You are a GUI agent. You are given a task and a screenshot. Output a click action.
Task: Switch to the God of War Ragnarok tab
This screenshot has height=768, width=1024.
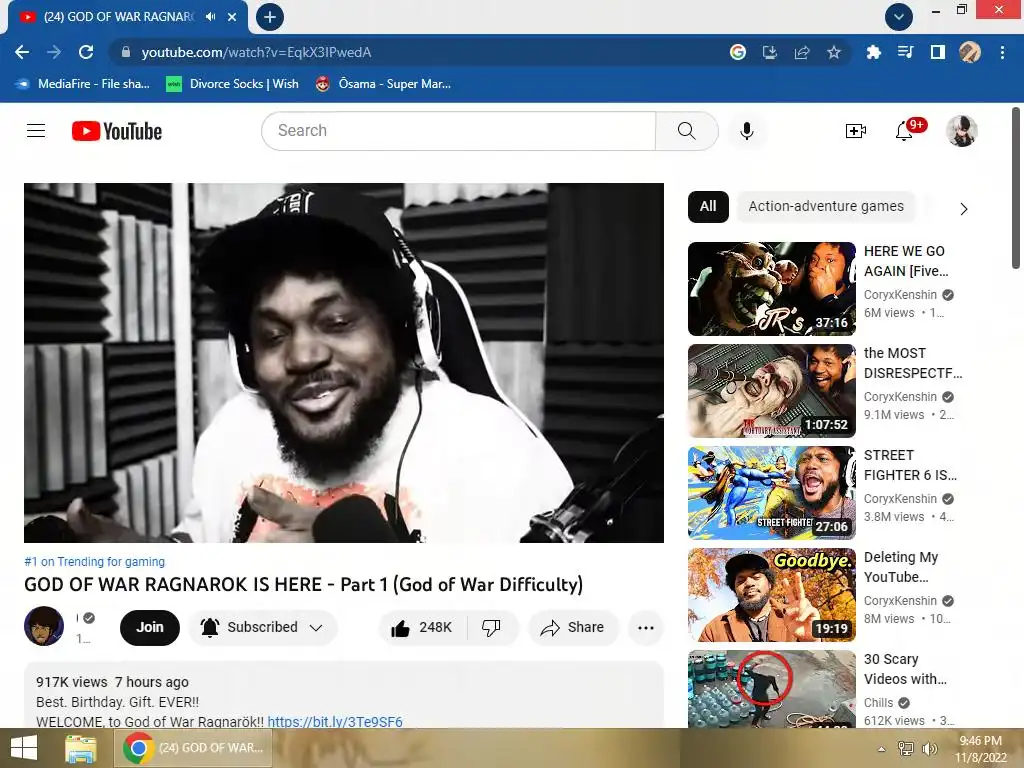pos(119,17)
